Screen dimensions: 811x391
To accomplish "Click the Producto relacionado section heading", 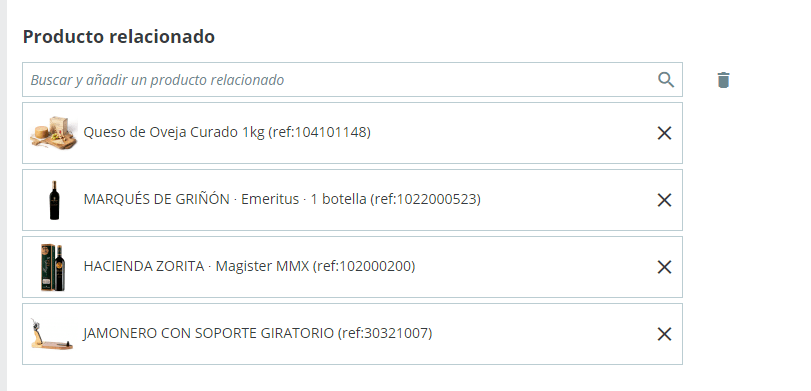I will tap(118, 37).
